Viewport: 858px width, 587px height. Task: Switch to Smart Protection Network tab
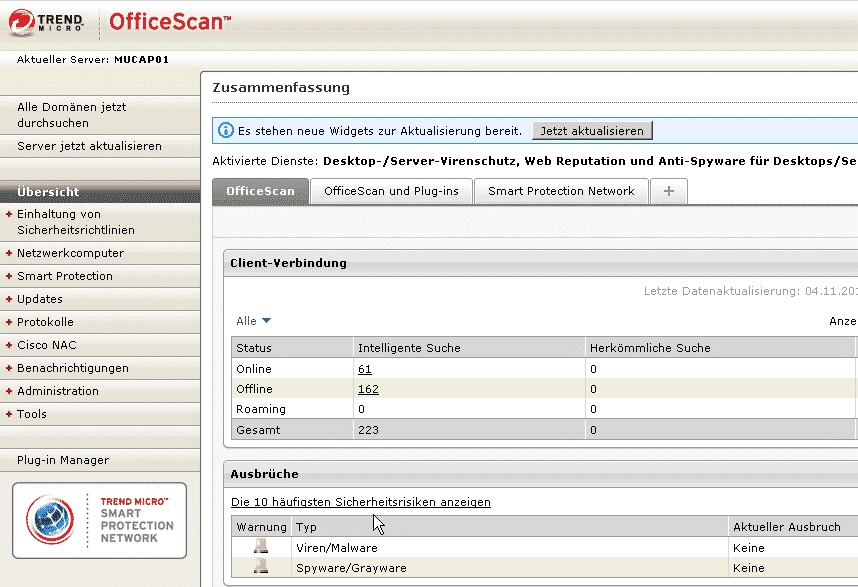[561, 191]
